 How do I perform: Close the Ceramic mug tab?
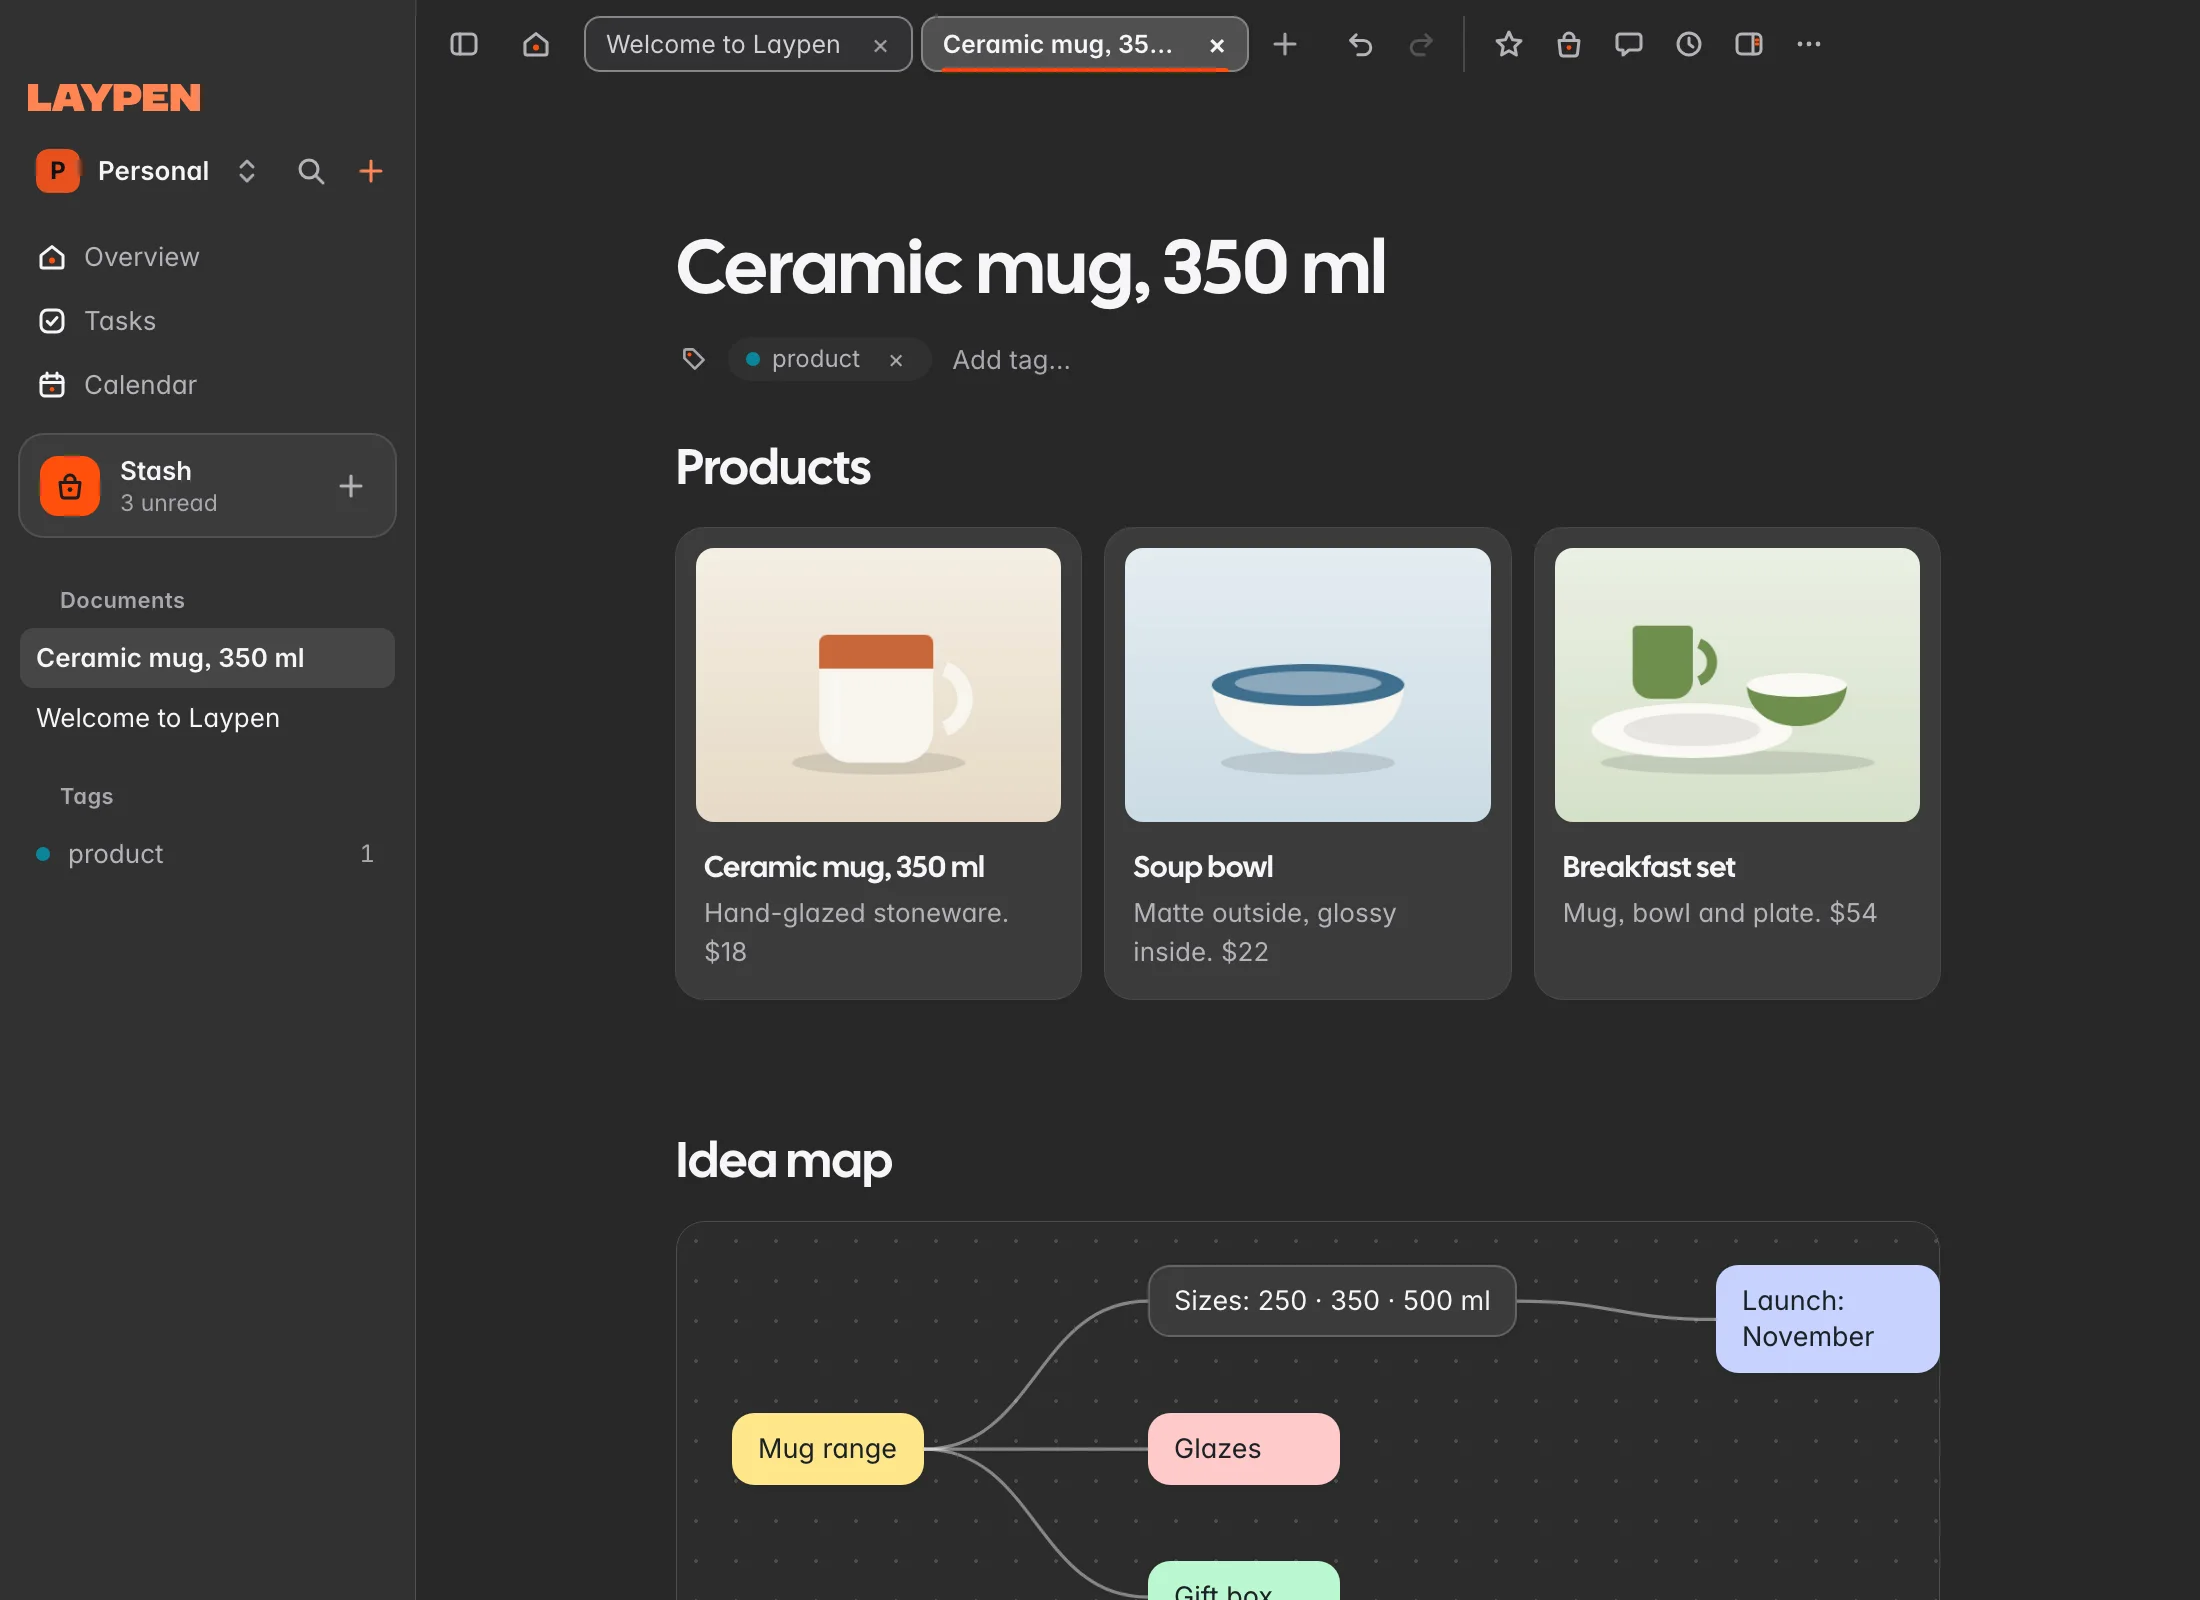pos(1217,45)
